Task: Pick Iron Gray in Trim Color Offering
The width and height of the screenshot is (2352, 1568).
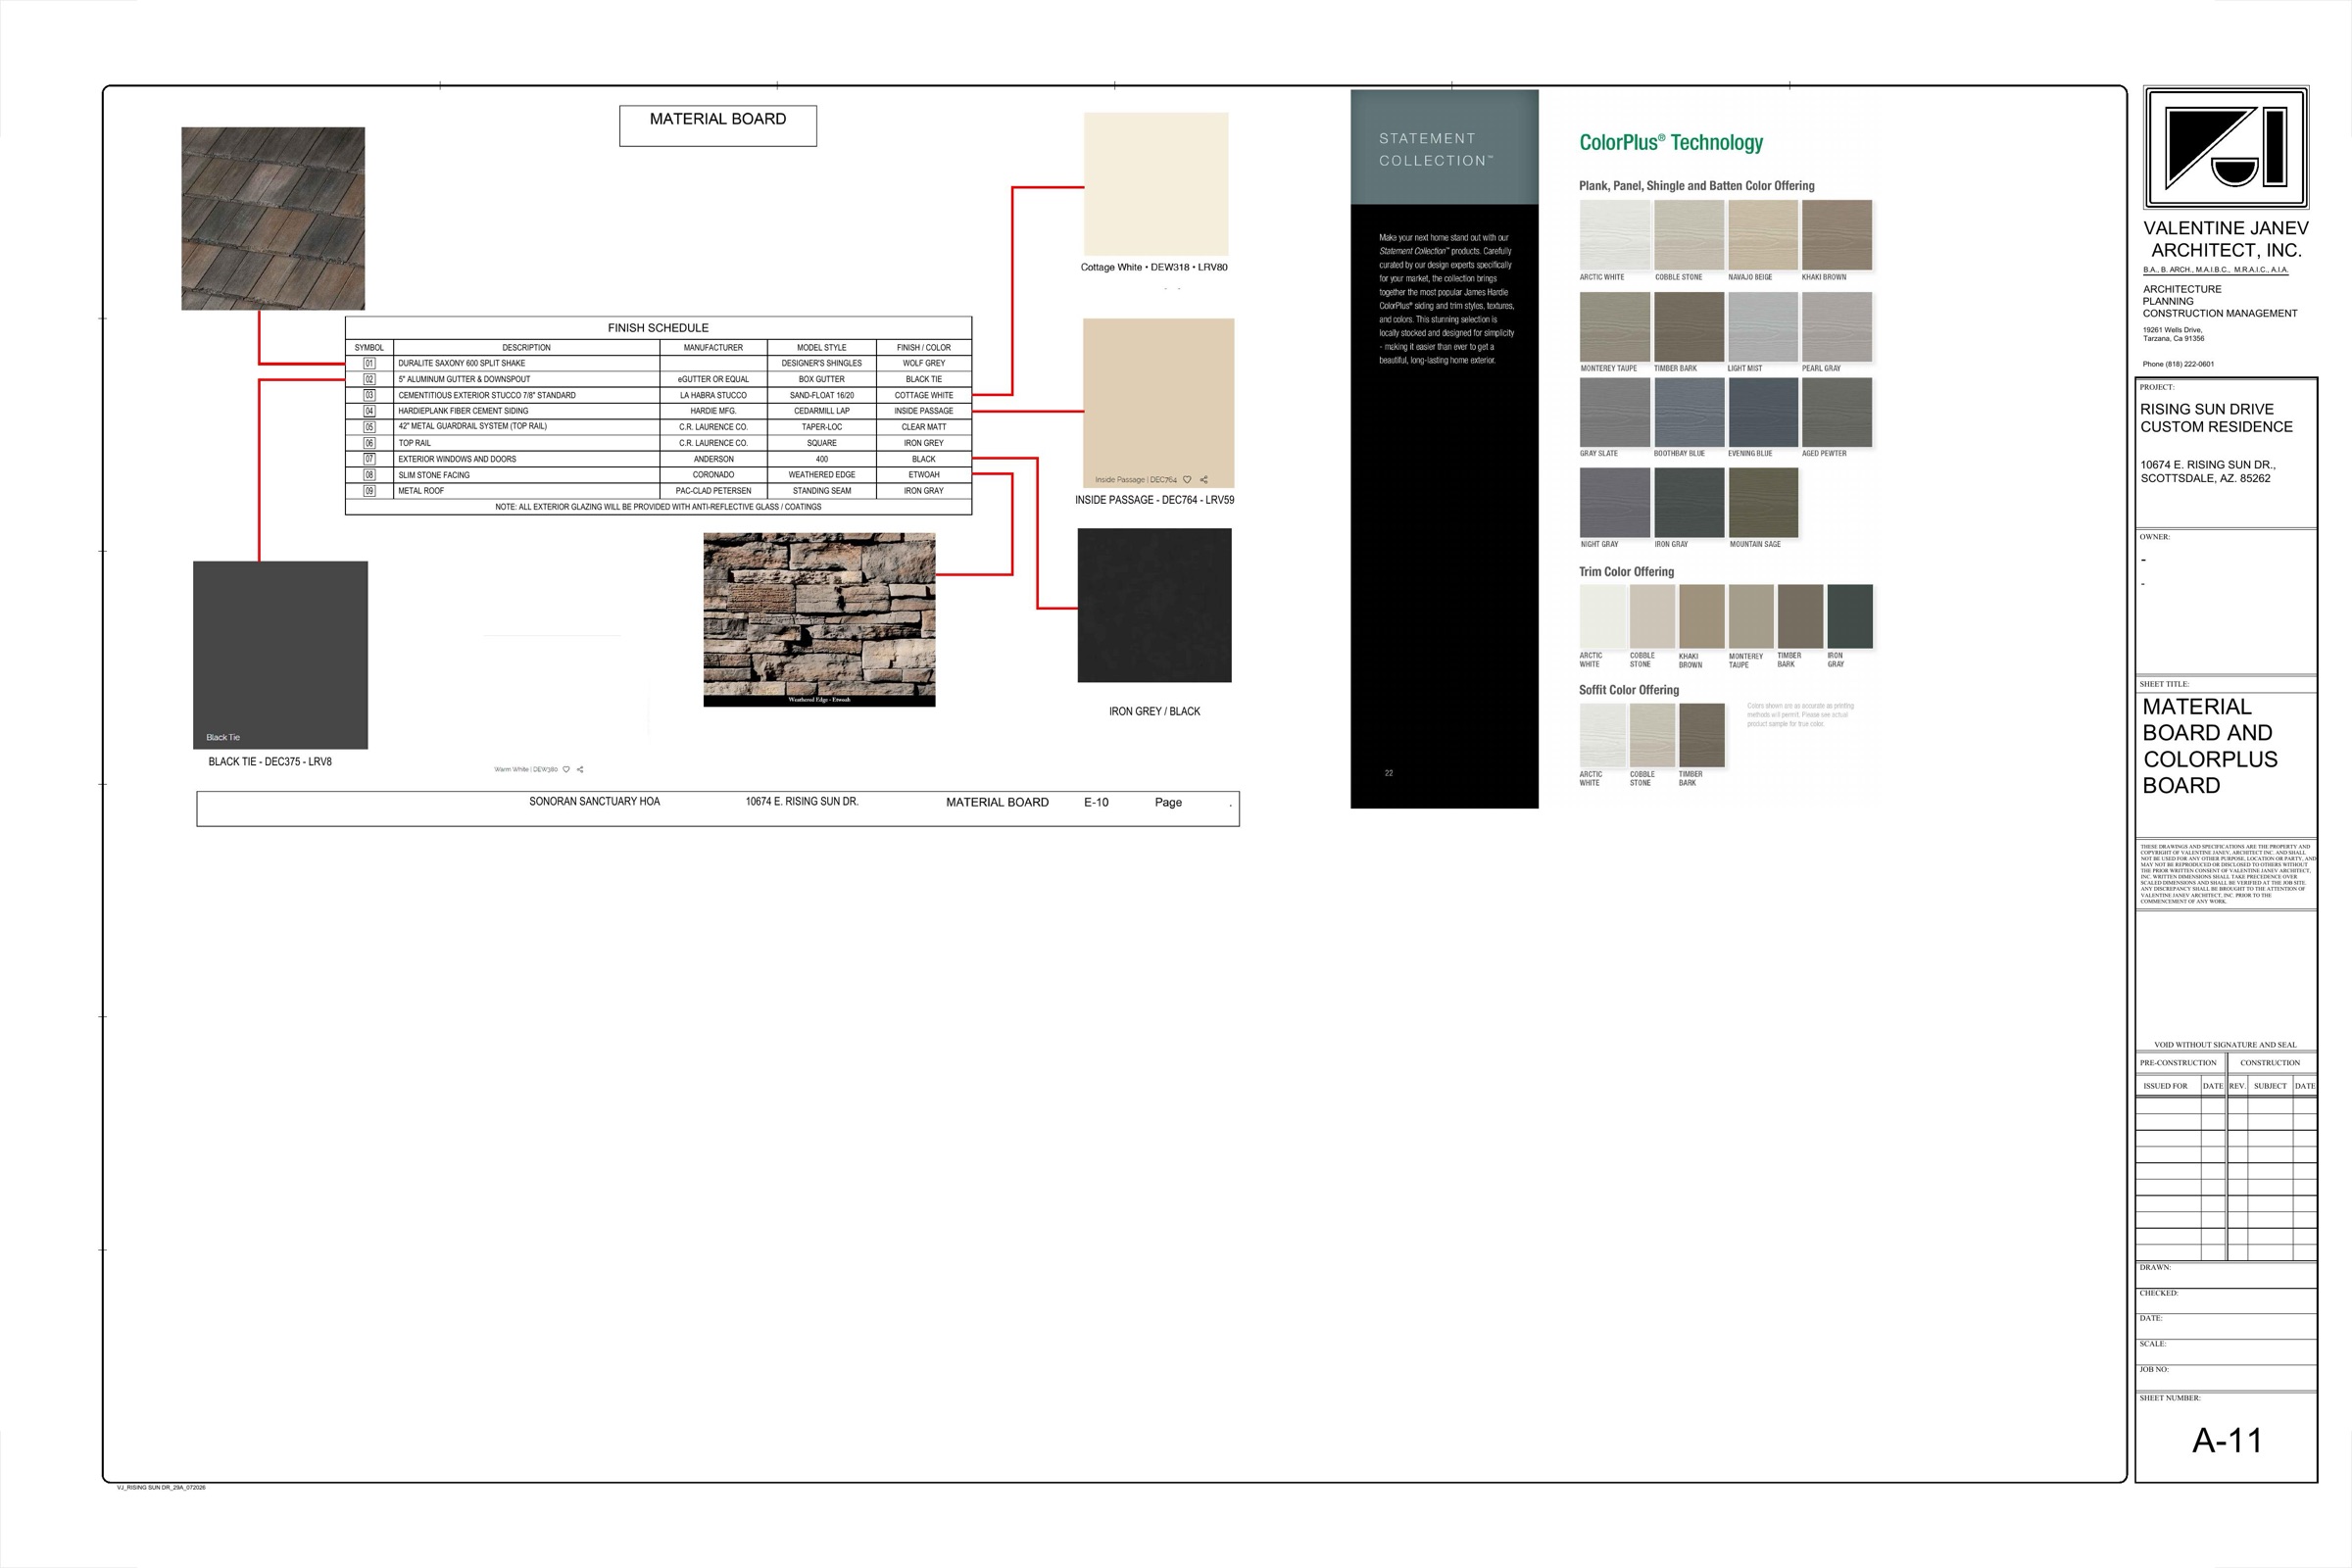Action: click(1850, 617)
